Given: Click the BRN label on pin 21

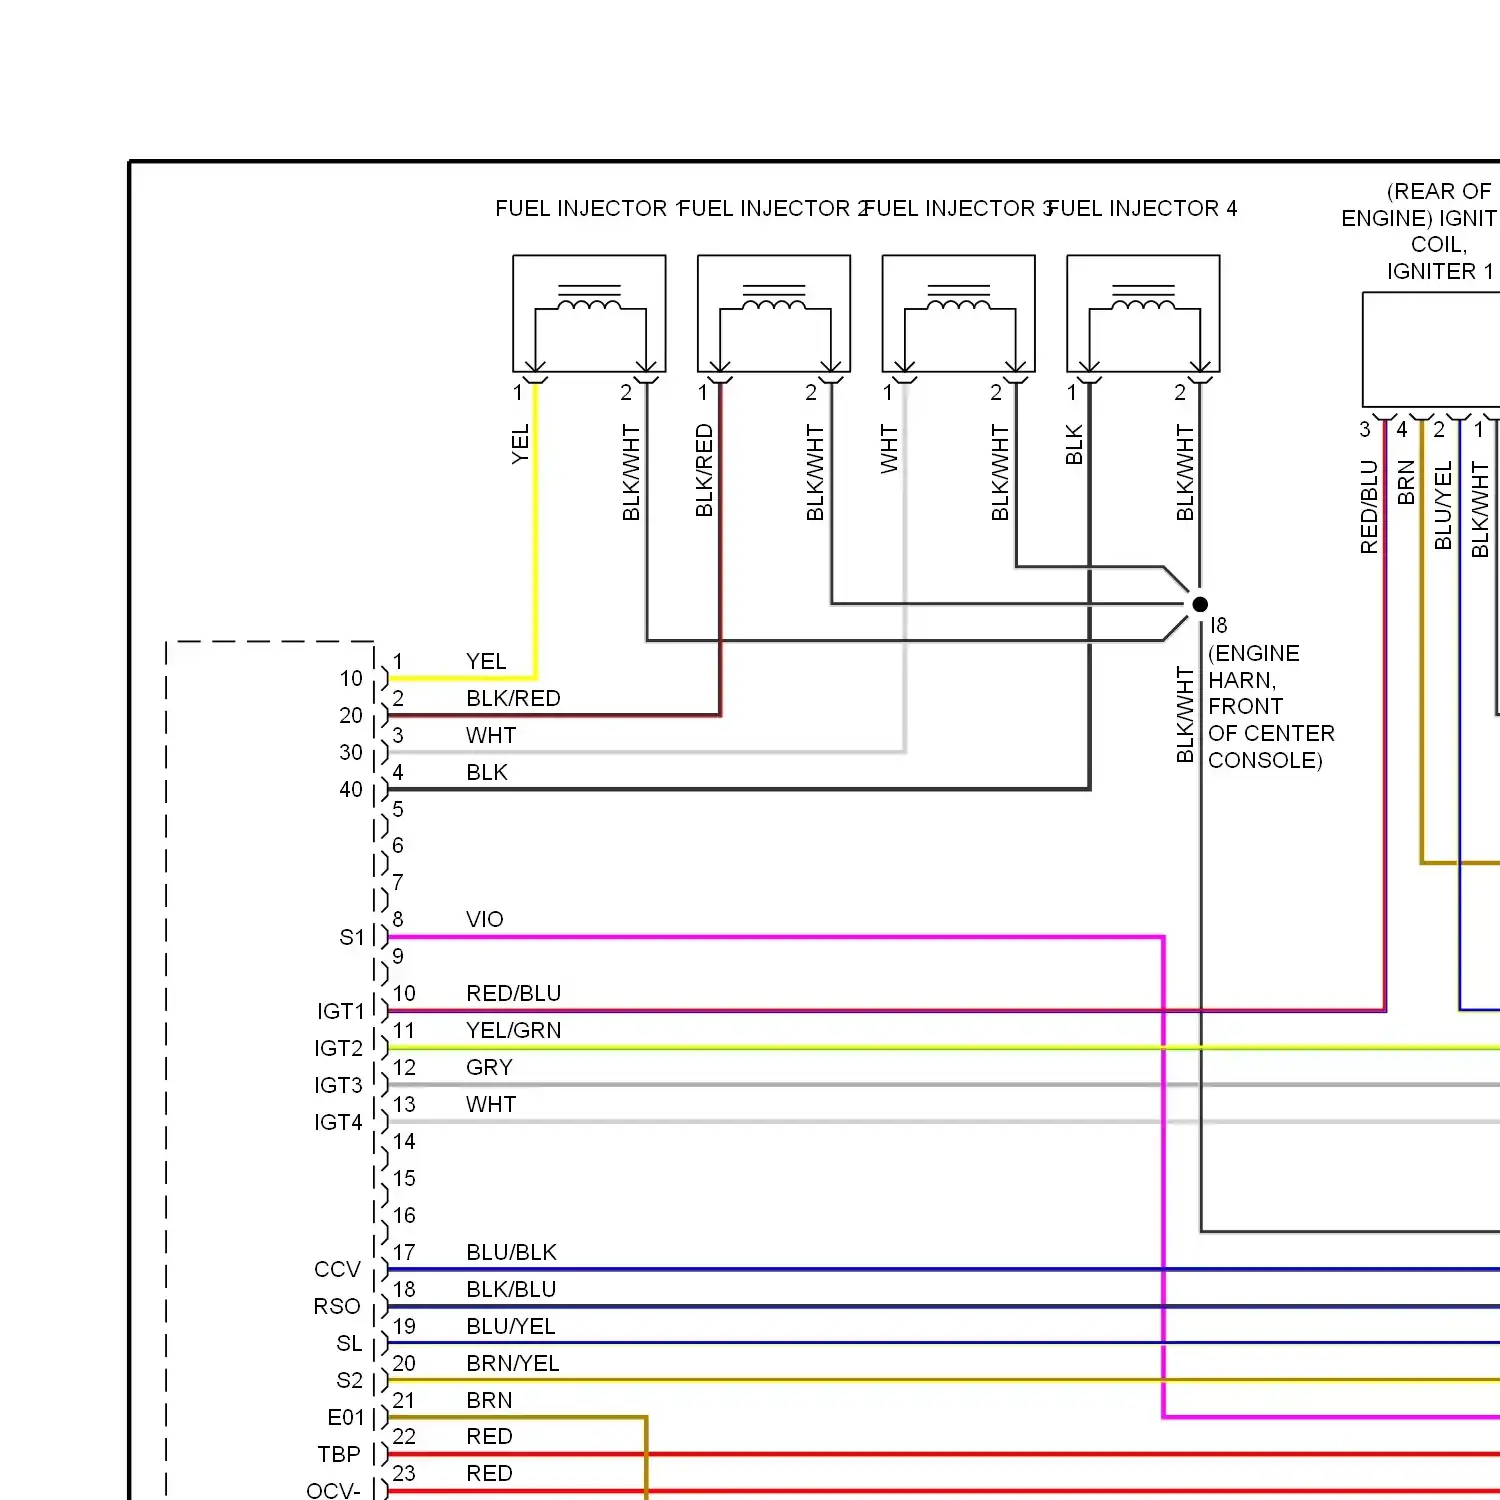Looking at the screenshot, I should tap(489, 1401).
